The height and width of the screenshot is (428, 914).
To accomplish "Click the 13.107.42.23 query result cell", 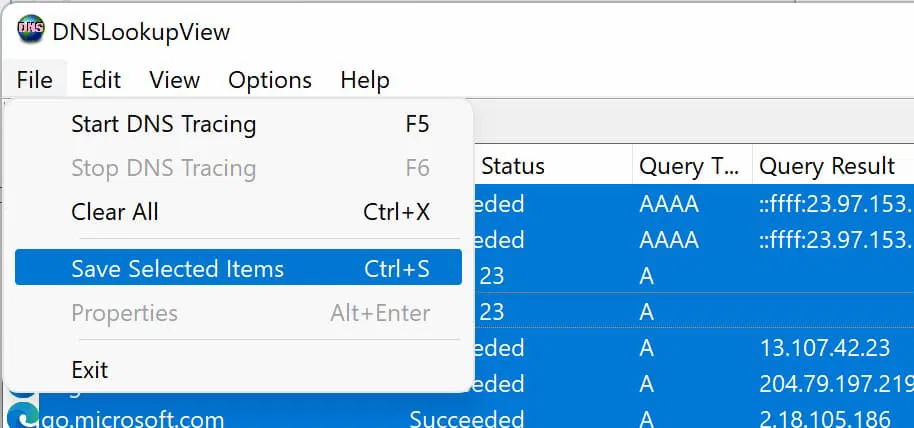I will point(825,348).
